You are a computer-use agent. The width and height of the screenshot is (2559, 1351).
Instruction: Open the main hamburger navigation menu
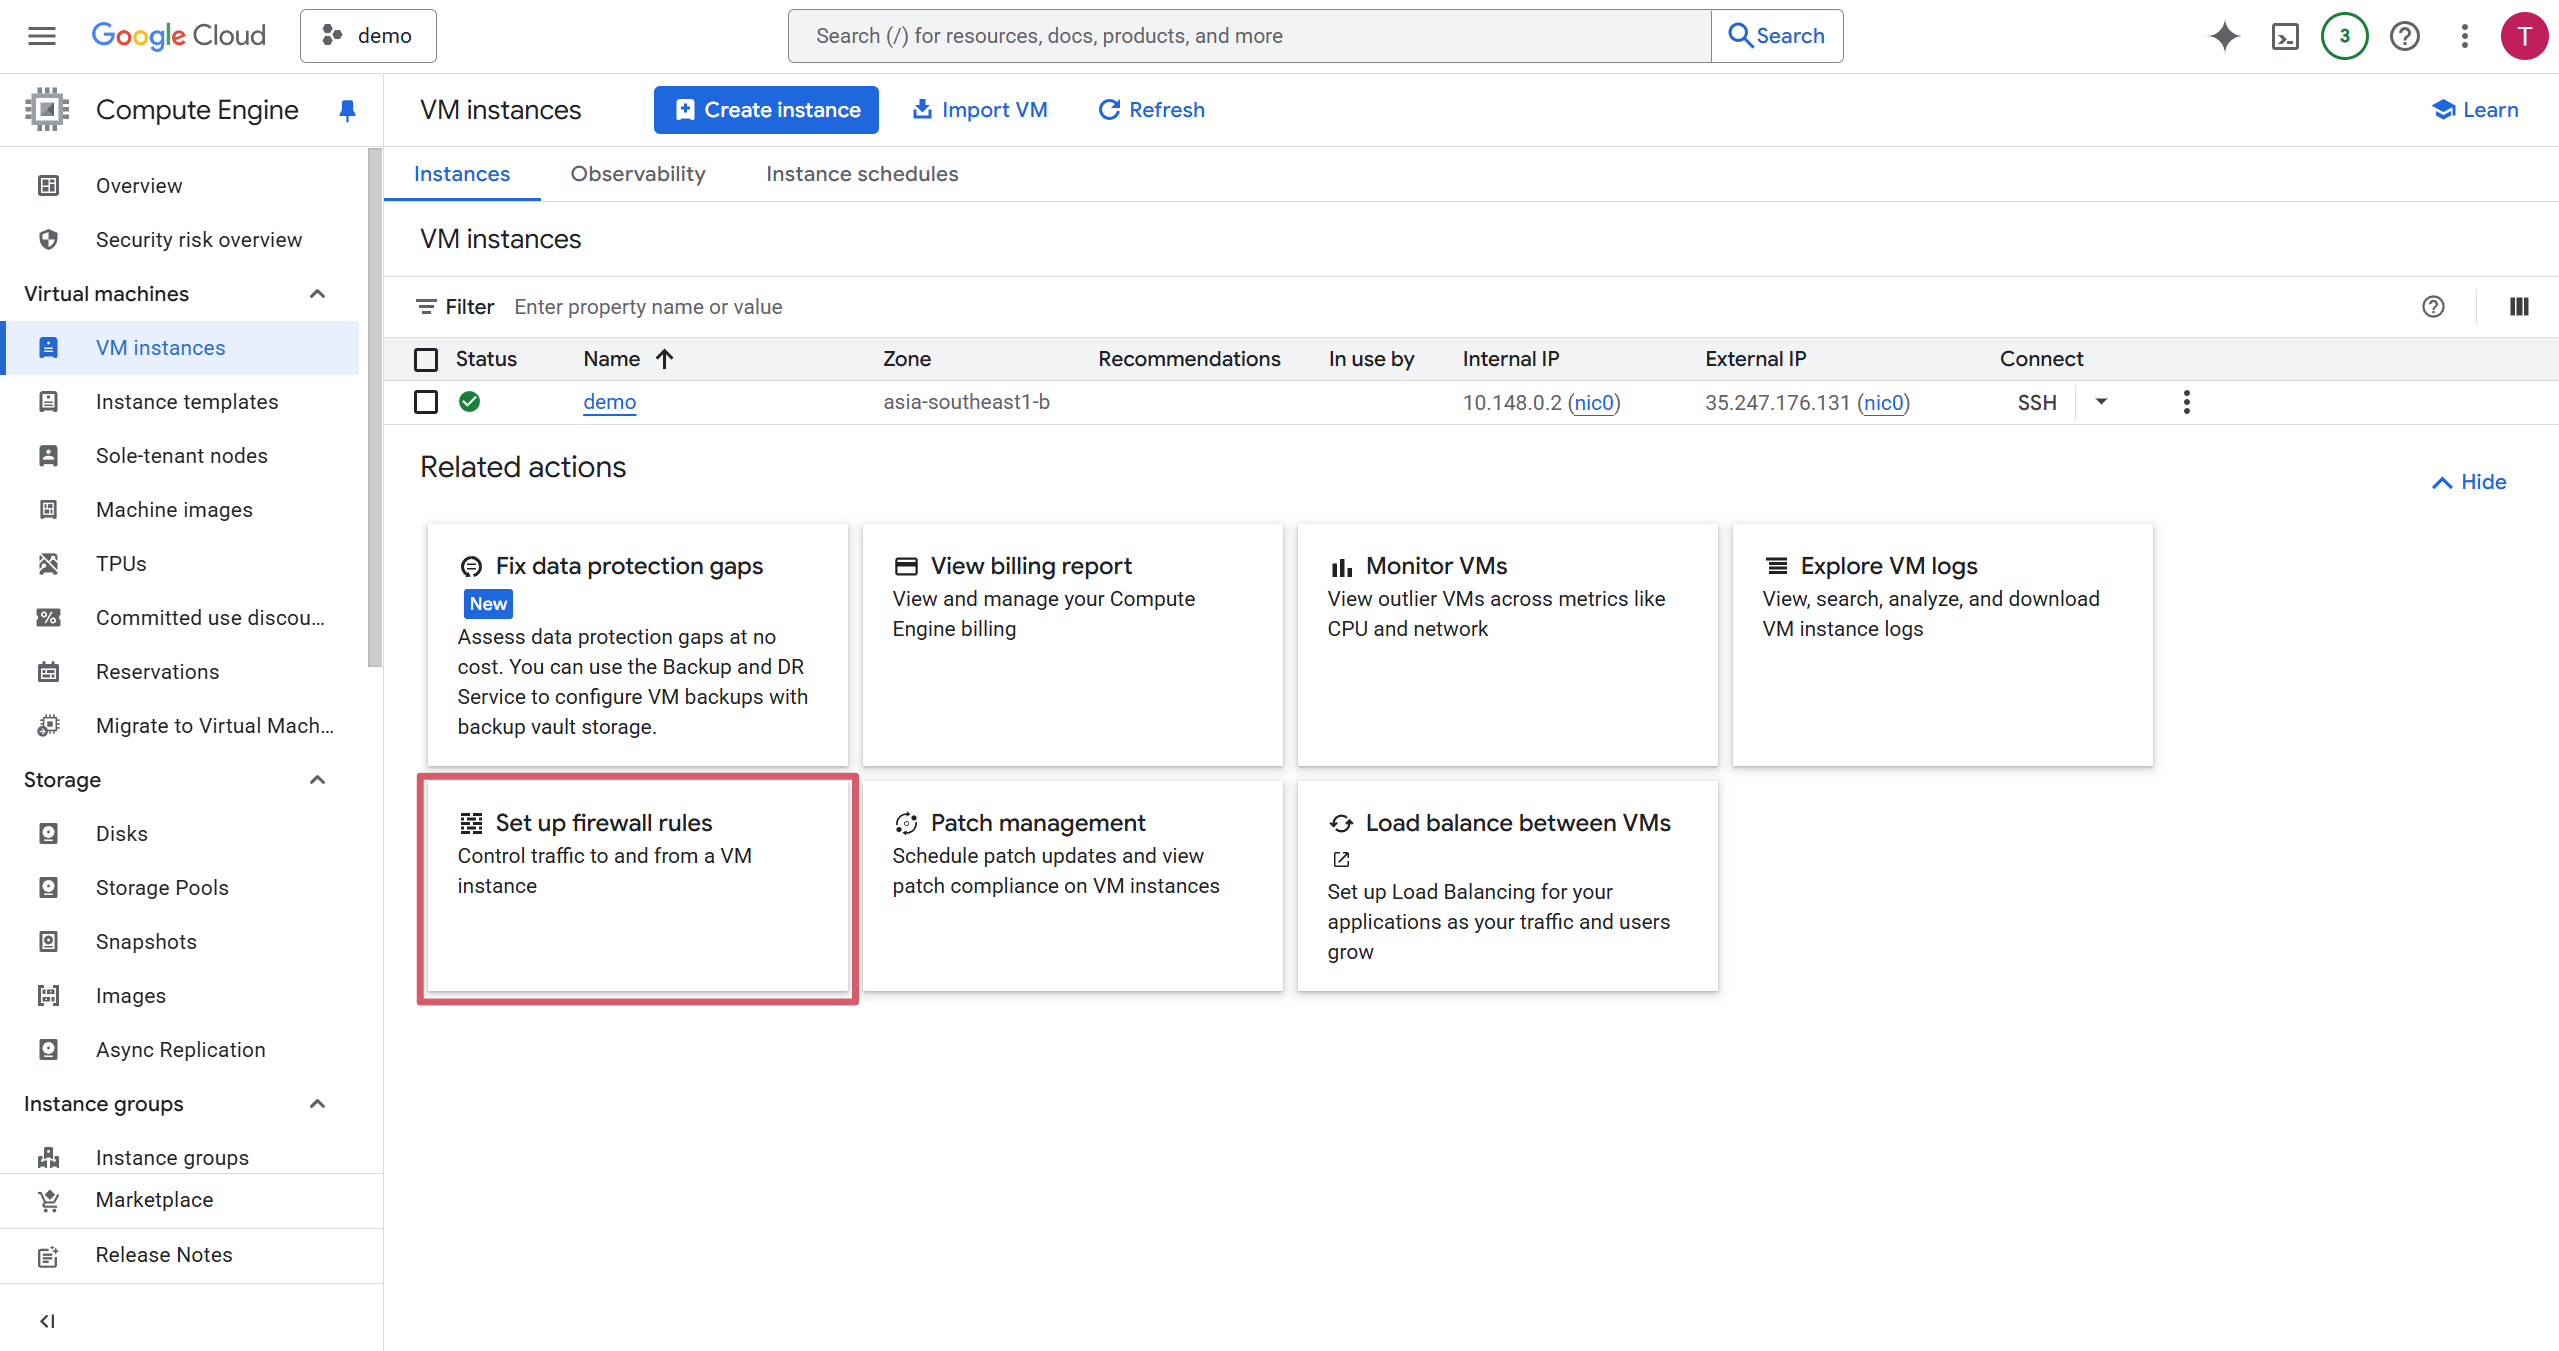(x=42, y=36)
